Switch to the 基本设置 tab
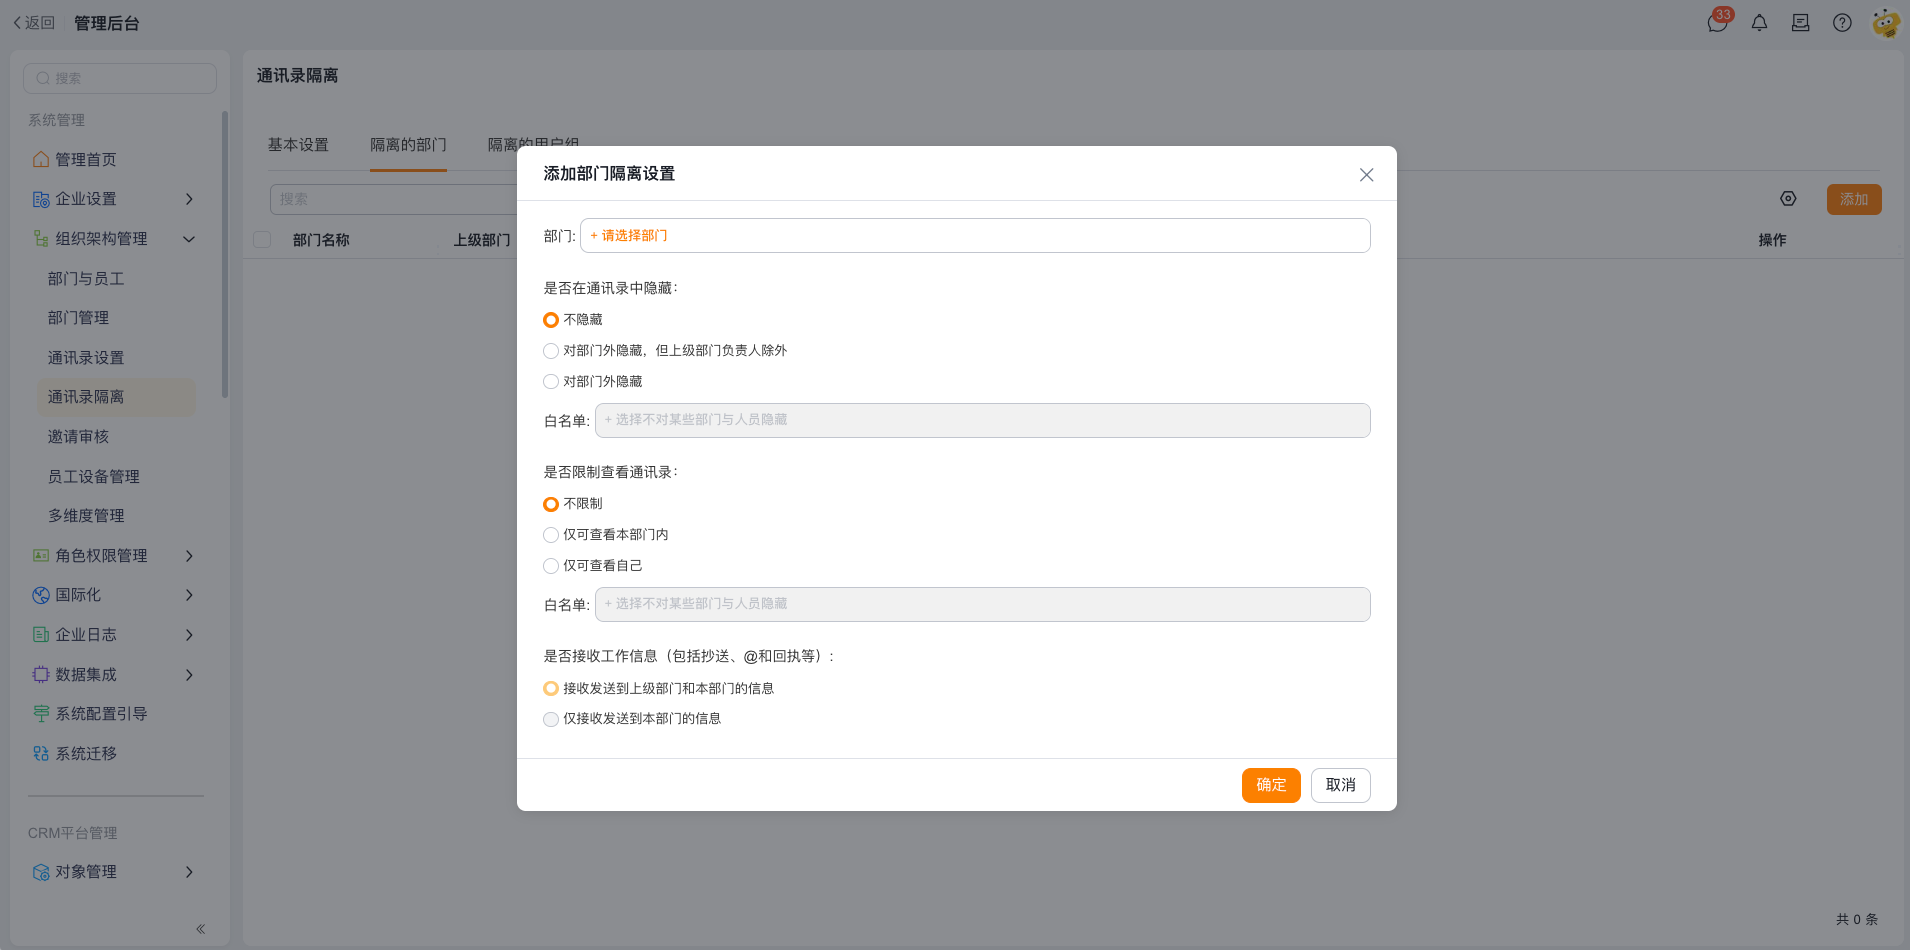Screen dimensions: 1910x950 (x=298, y=145)
